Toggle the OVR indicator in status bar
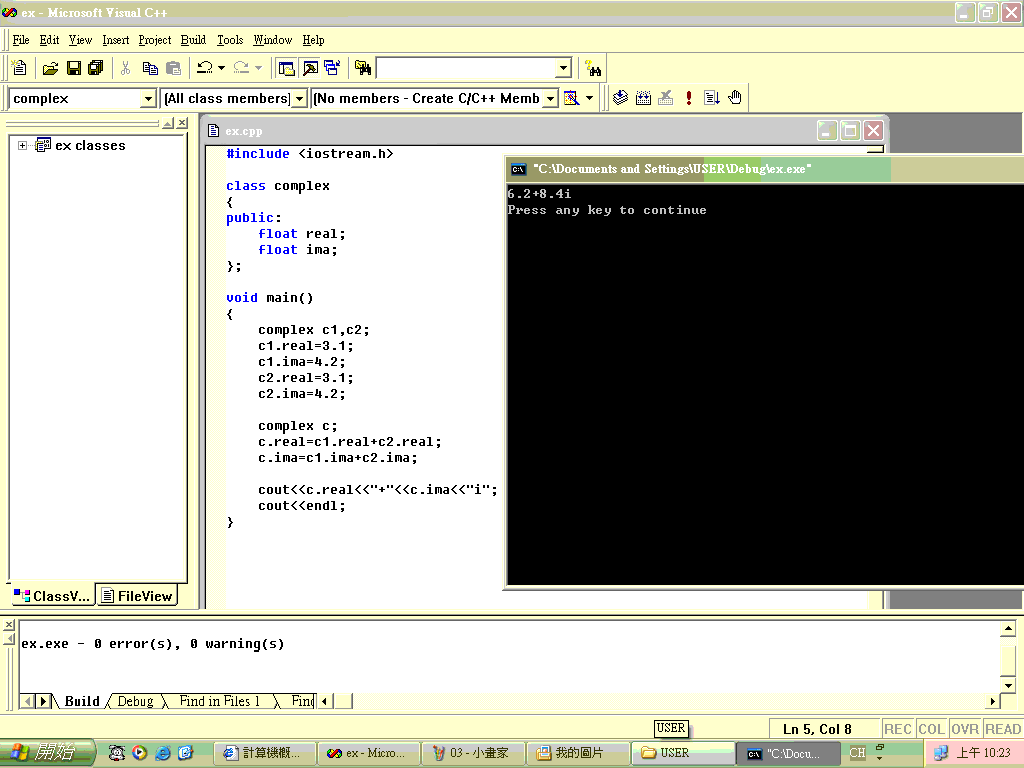The image size is (1024, 768). coord(965,729)
